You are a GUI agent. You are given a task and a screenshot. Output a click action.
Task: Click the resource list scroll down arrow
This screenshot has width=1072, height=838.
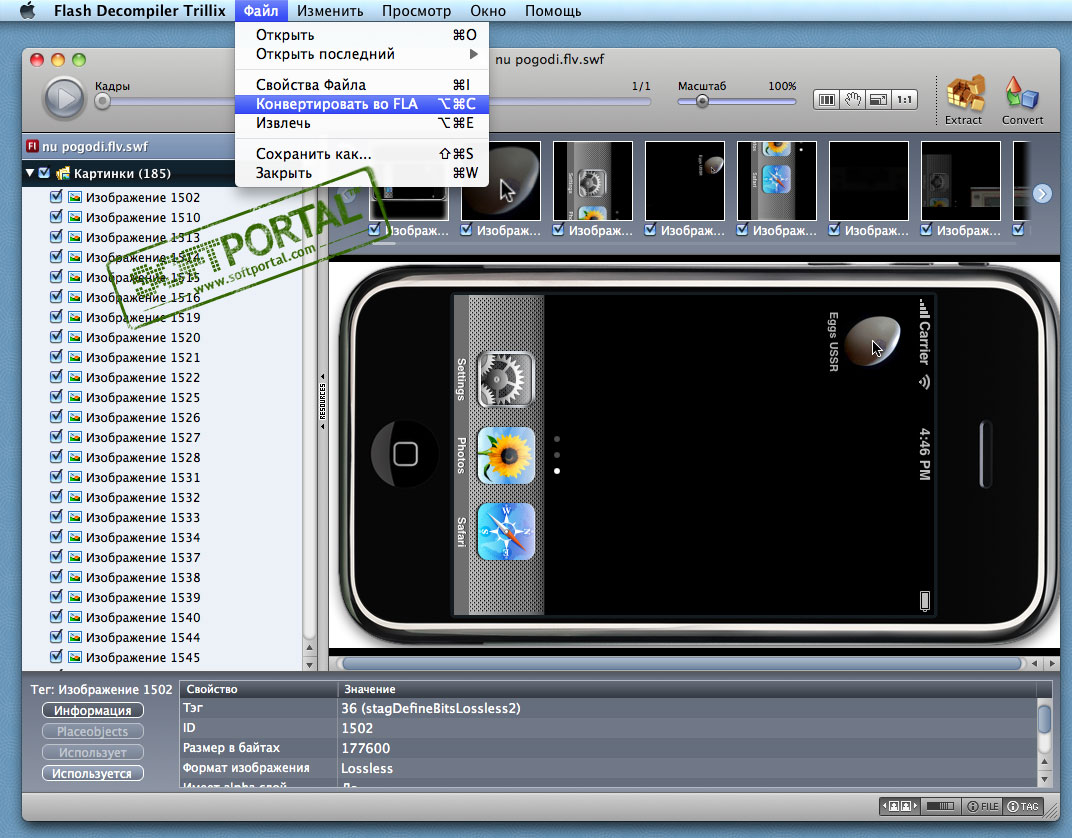point(310,664)
